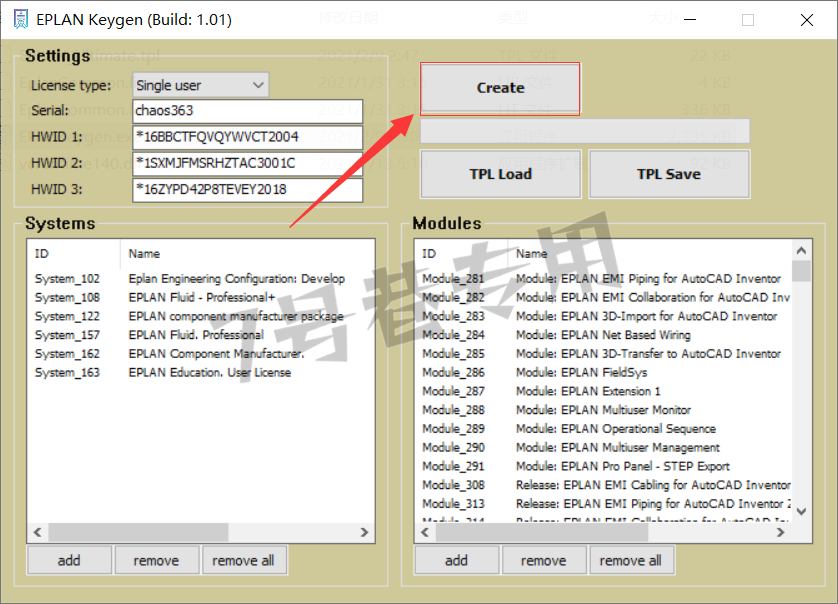Select Module_281 EMI Piping for AutoCAD Inventor
Image resolution: width=838 pixels, height=604 pixels.
point(602,278)
